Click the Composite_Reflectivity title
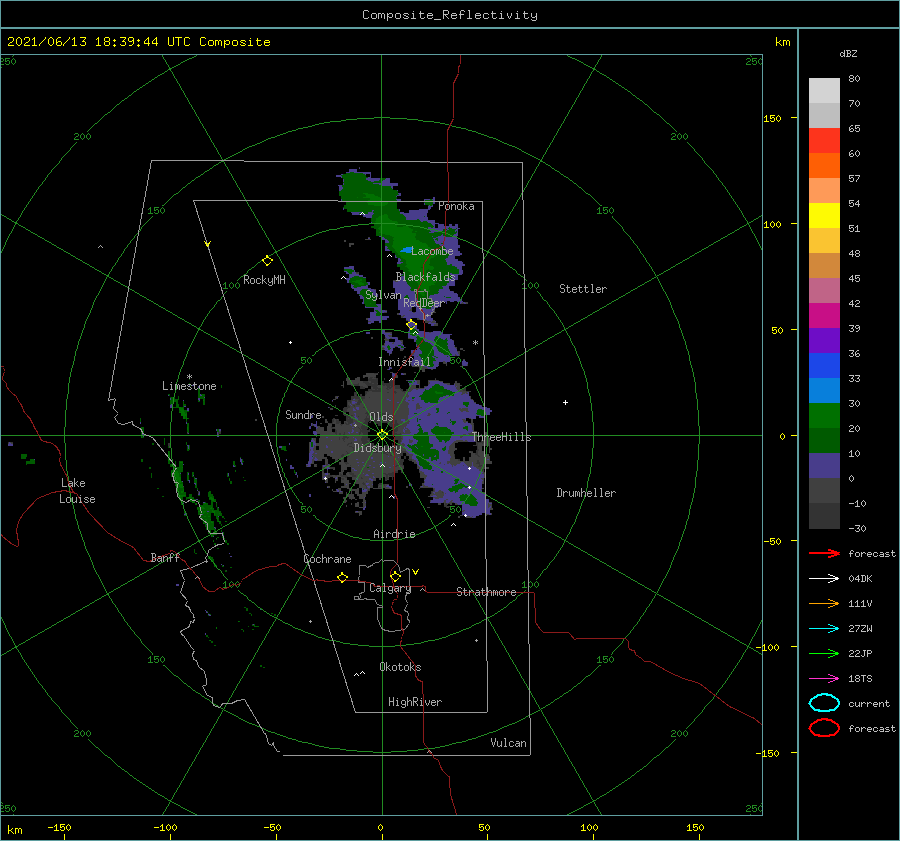The width and height of the screenshot is (900, 841). pyautogui.click(x=450, y=15)
